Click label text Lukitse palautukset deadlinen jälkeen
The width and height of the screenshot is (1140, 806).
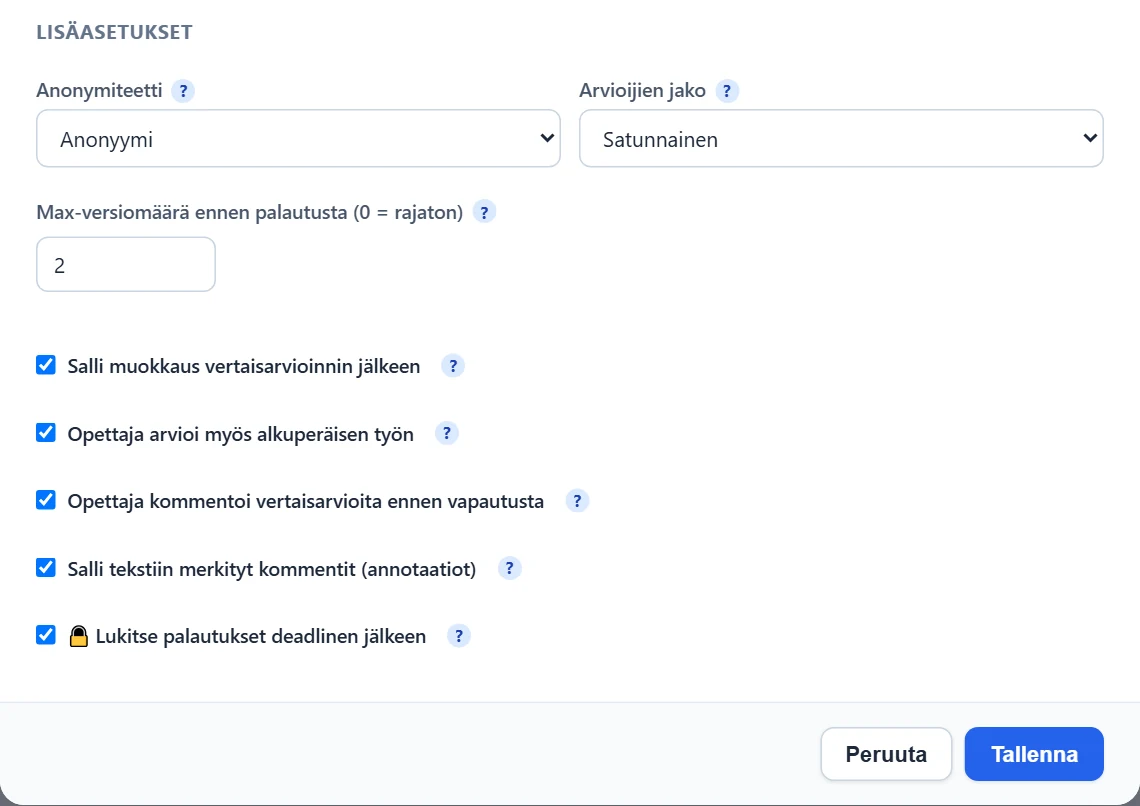261,637
